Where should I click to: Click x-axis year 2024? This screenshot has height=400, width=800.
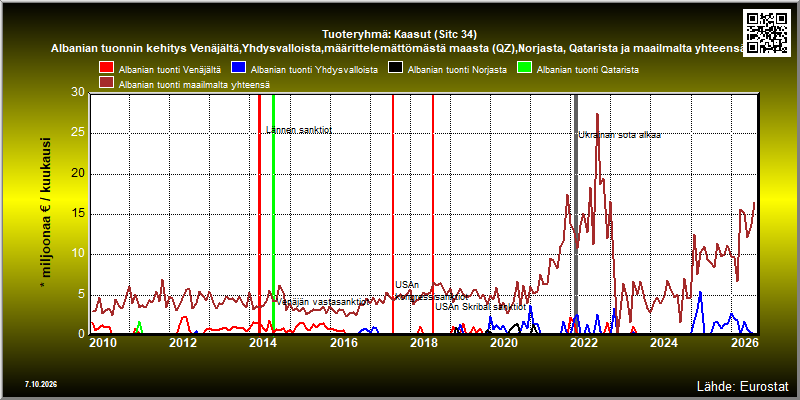click(x=663, y=343)
